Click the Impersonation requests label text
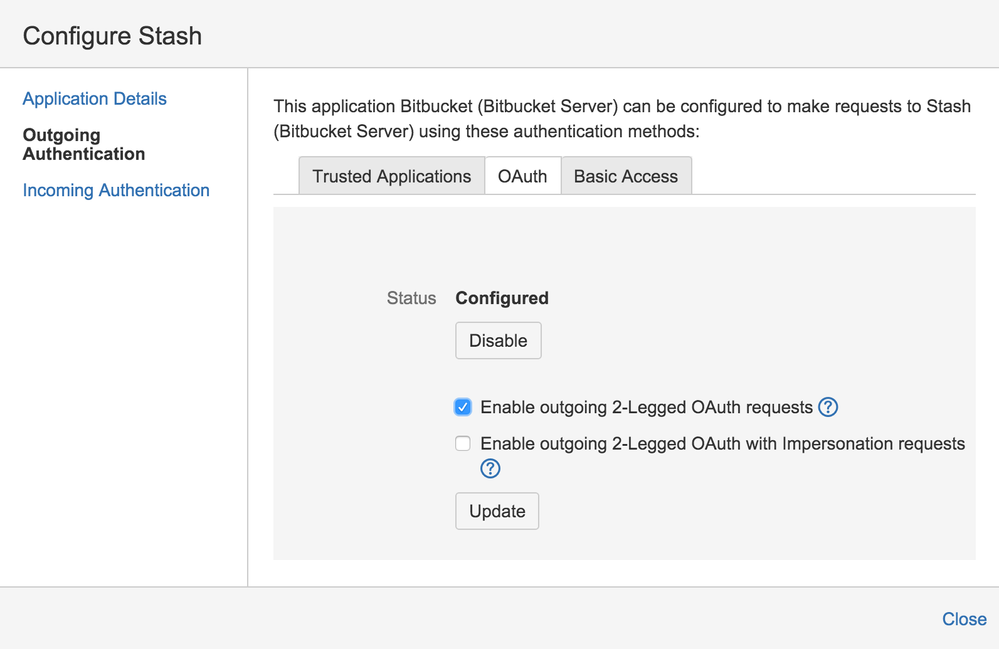 [722, 443]
